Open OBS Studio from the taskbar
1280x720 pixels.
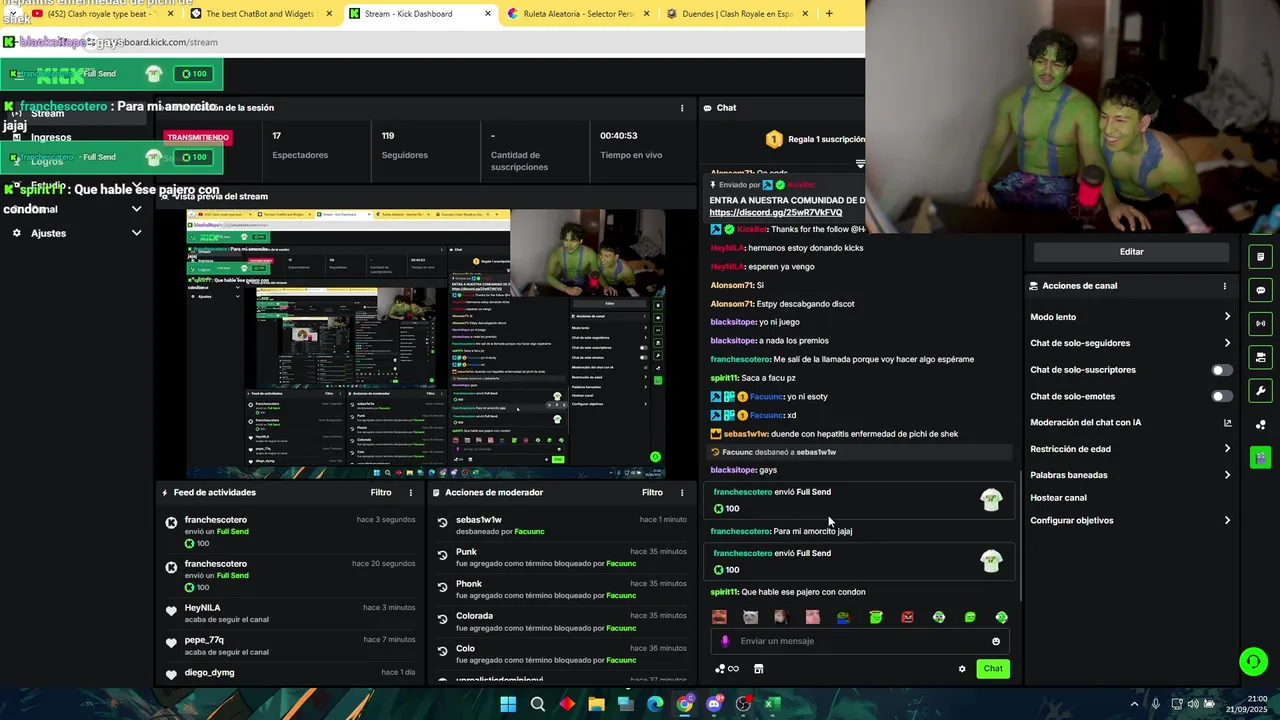tap(743, 704)
